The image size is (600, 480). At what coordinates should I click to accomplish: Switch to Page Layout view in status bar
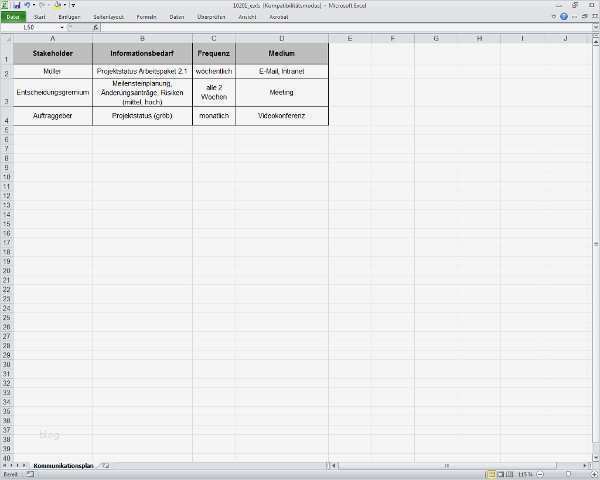point(501,475)
